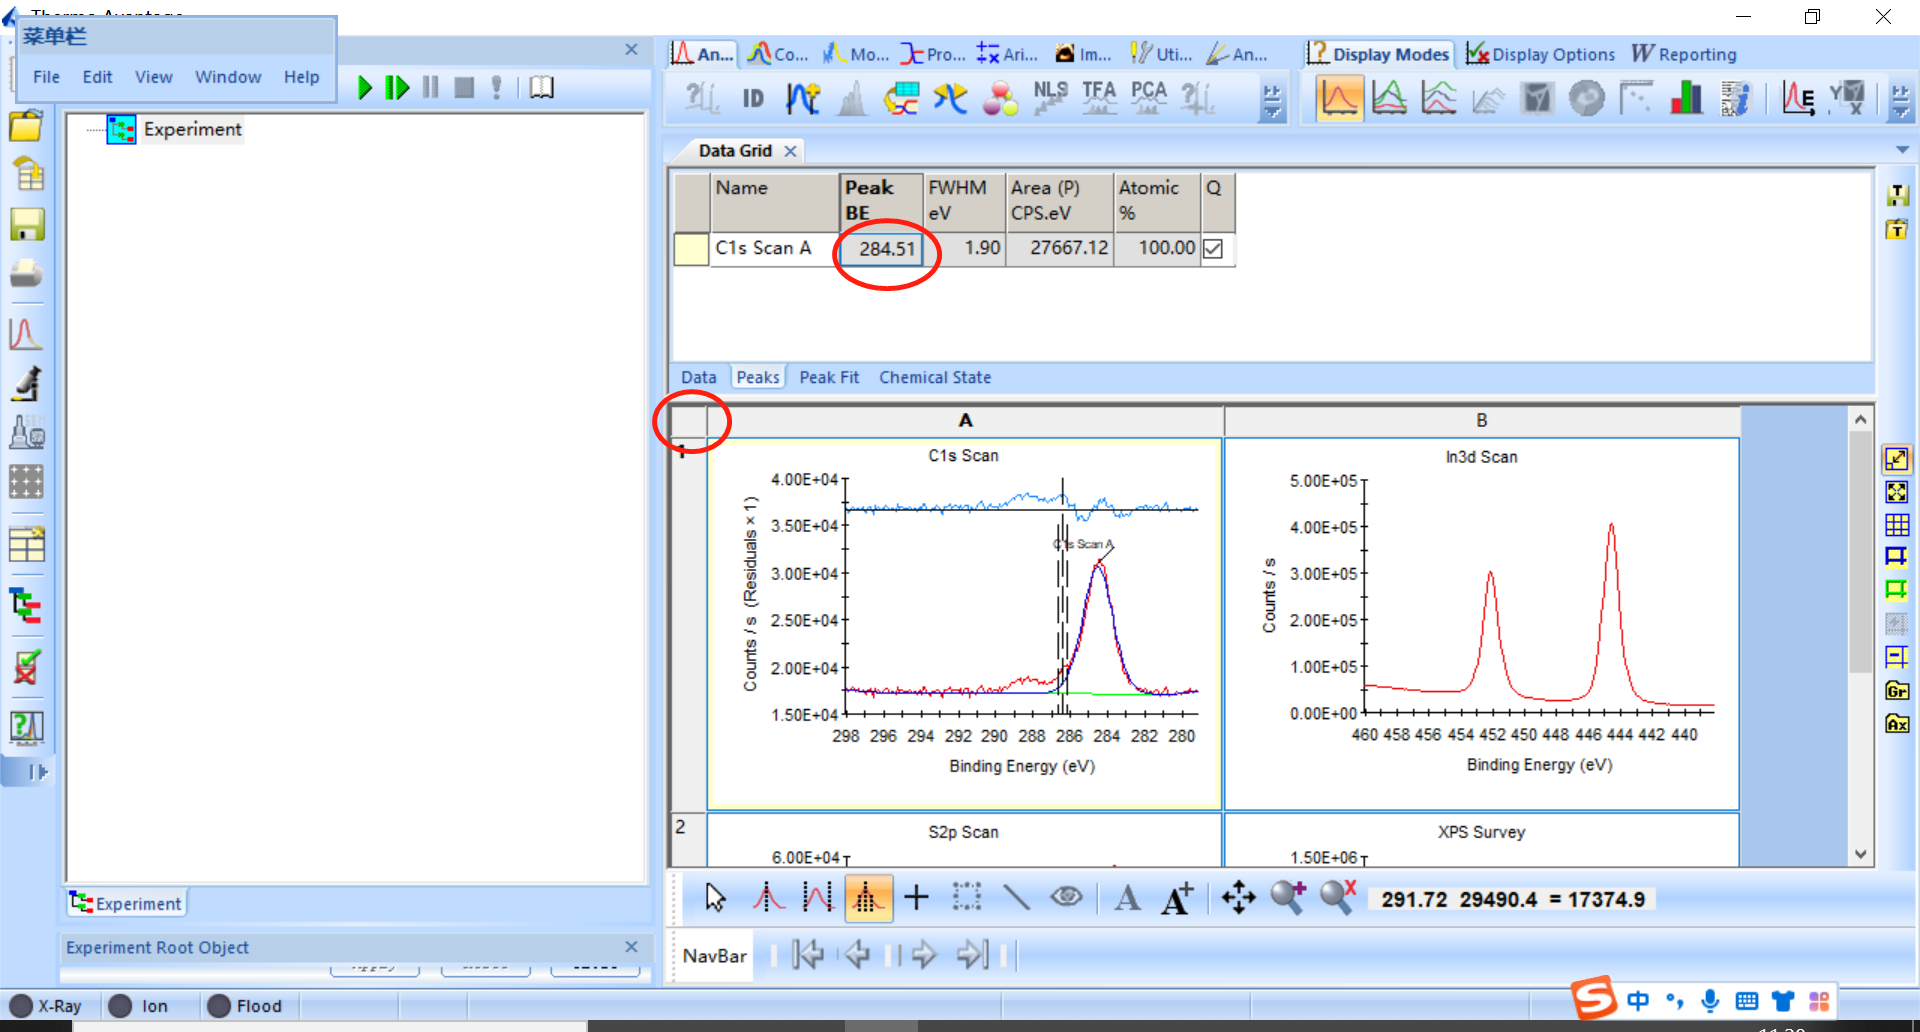This screenshot has width=1920, height=1032.
Task: Click the yellow color swatch of C1s Scan A
Action: (691, 249)
